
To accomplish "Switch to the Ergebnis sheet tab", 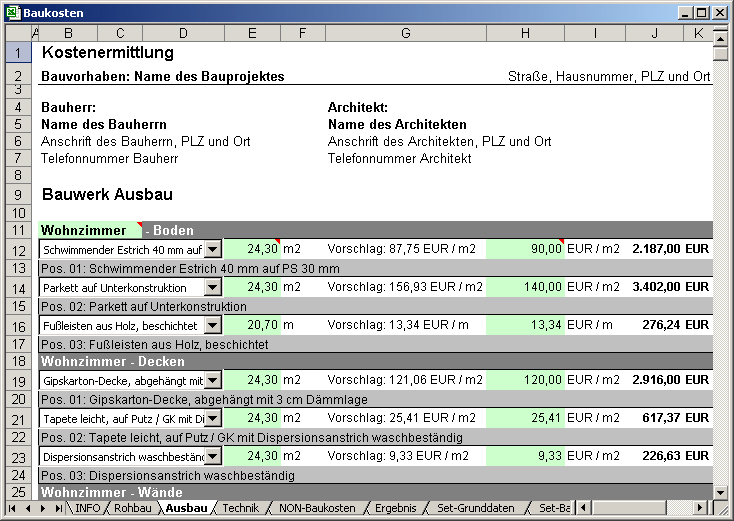I will [396, 508].
